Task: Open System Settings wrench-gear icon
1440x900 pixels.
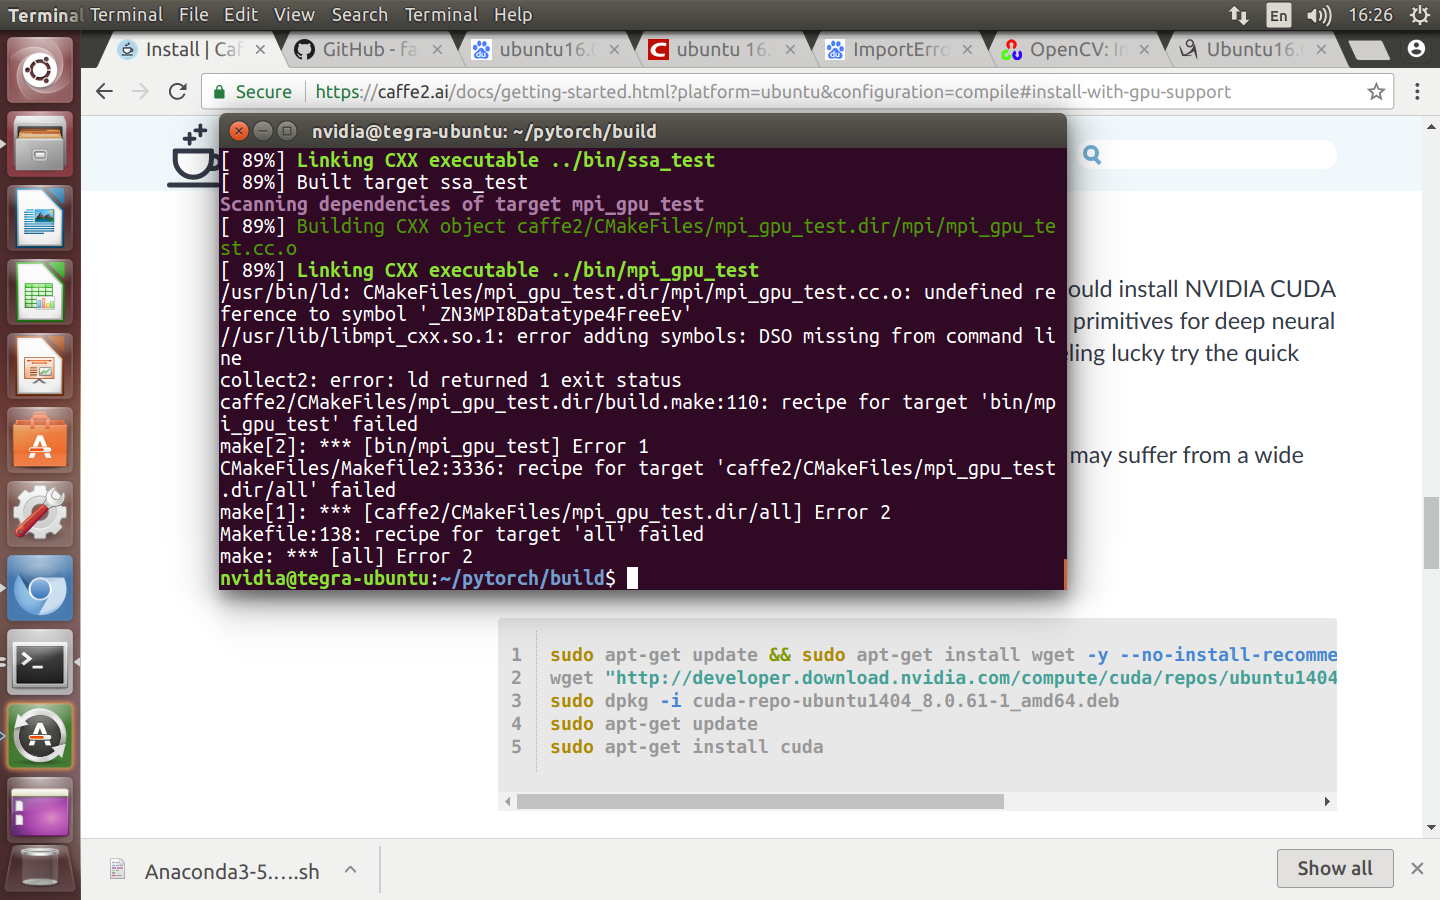Action: (x=40, y=514)
